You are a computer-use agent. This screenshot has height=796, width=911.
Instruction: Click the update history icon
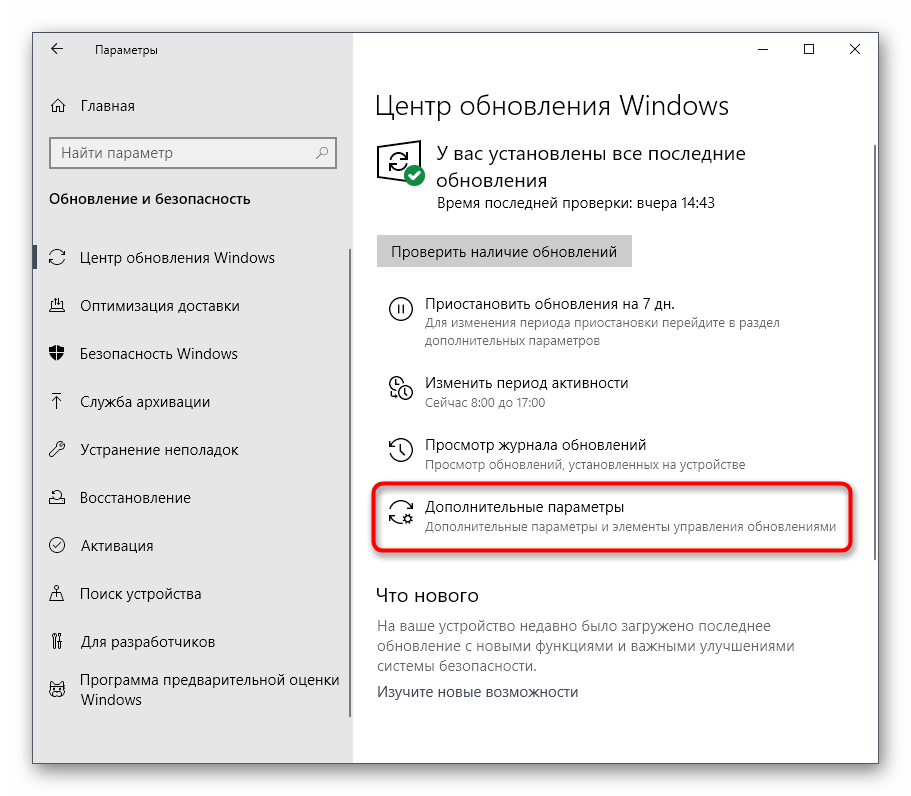coord(401,450)
